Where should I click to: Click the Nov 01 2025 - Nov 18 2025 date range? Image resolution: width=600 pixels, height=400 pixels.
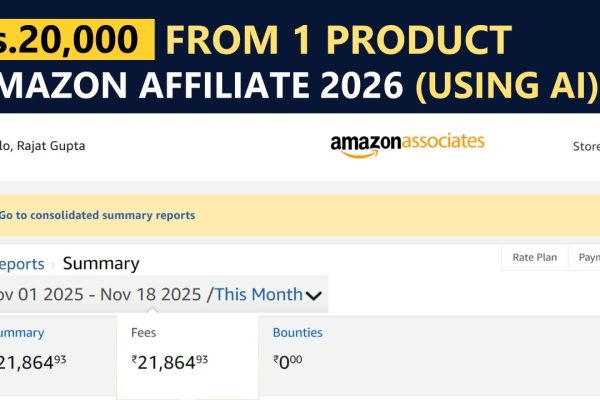(x=100, y=294)
